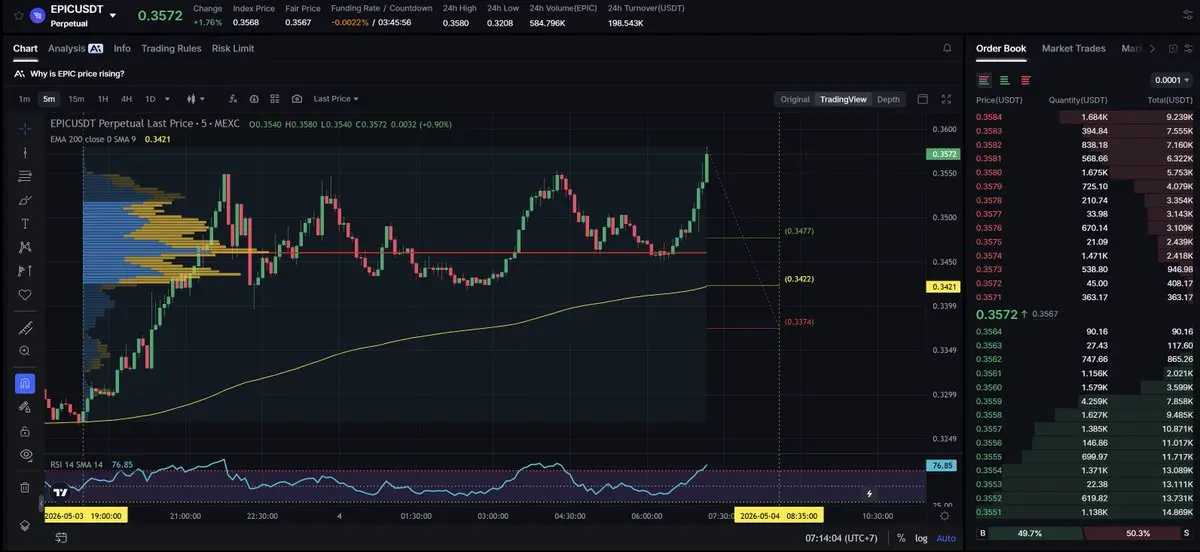Viewport: 1200px width, 552px height.
Task: Select the 15m timeframe
Action: [x=76, y=99]
